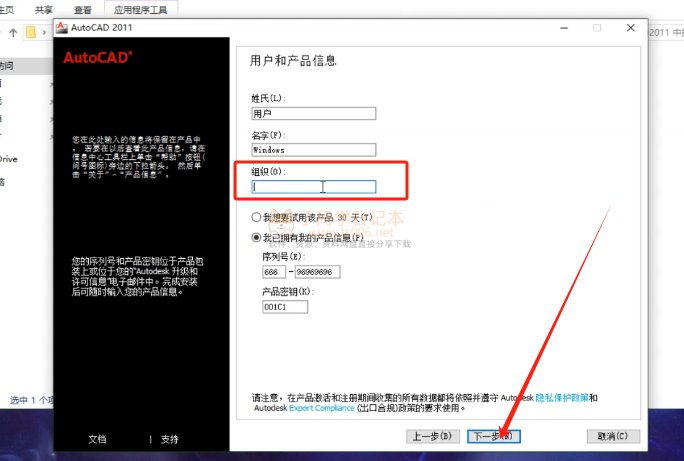Close the AutoCAD 2011 installer window
The height and width of the screenshot is (461, 684).
[x=632, y=30]
